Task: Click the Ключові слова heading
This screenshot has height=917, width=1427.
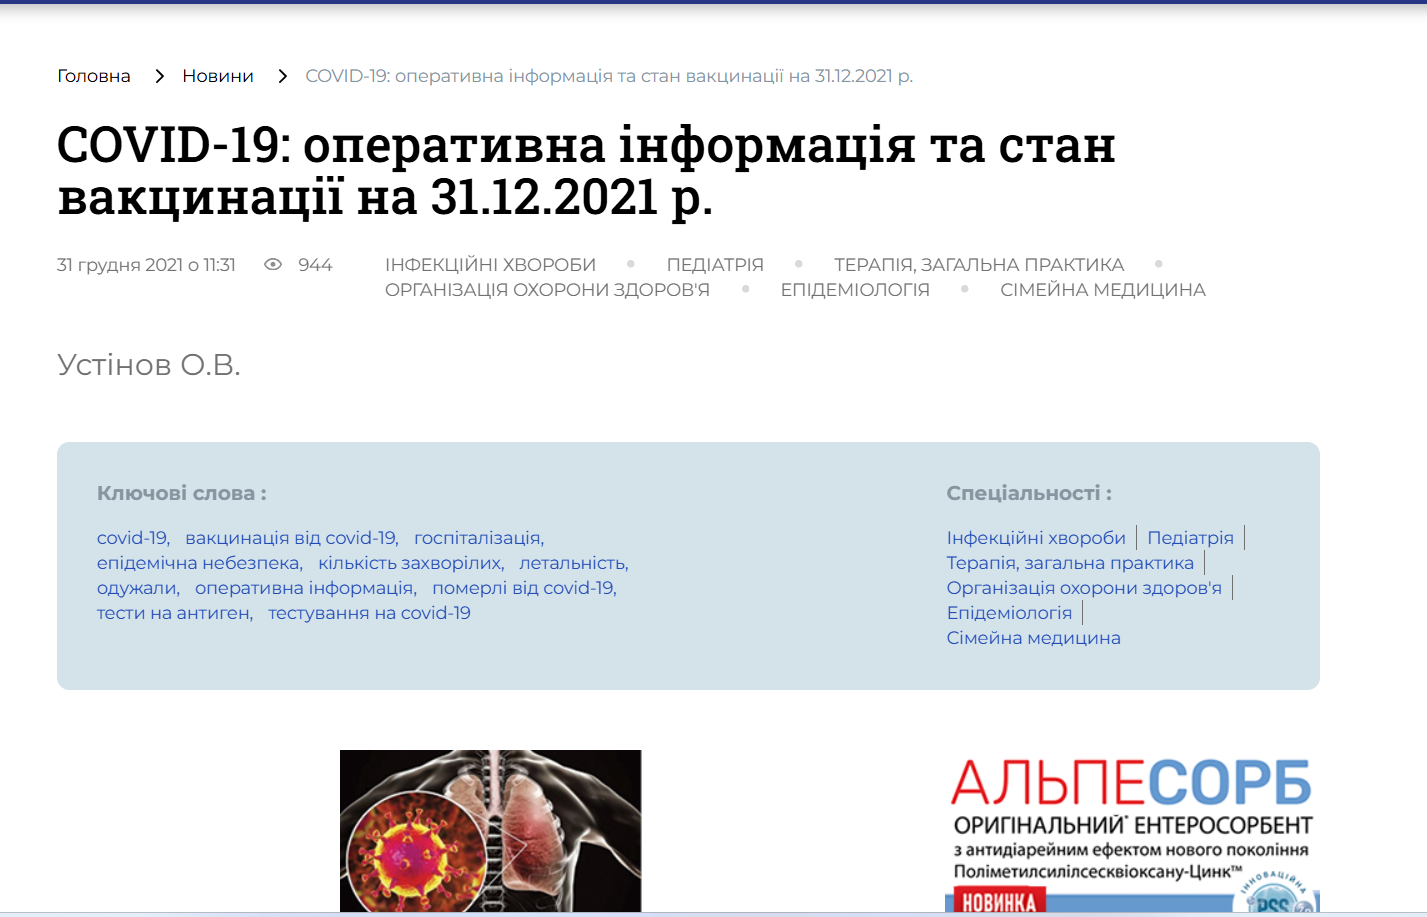Action: pos(182,493)
